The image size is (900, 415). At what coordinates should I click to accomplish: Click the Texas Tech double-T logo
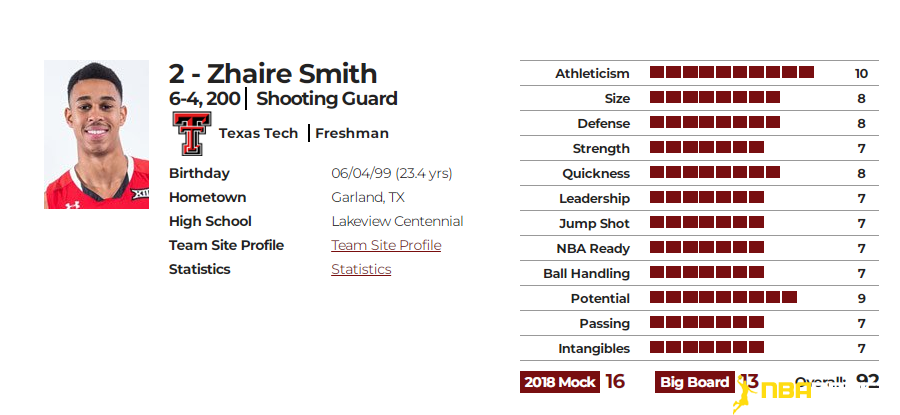(x=192, y=133)
